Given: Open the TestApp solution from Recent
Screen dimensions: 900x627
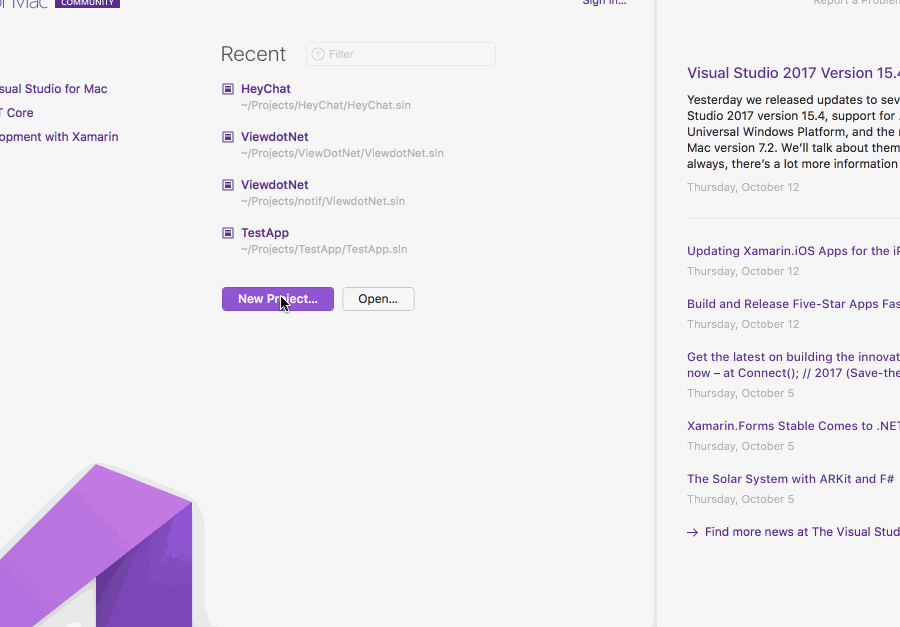Looking at the screenshot, I should (264, 233).
